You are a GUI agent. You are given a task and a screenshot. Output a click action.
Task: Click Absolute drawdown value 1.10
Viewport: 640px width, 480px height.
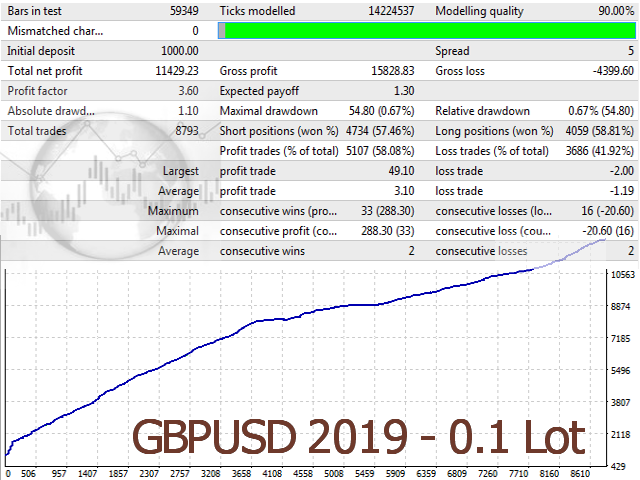point(188,111)
